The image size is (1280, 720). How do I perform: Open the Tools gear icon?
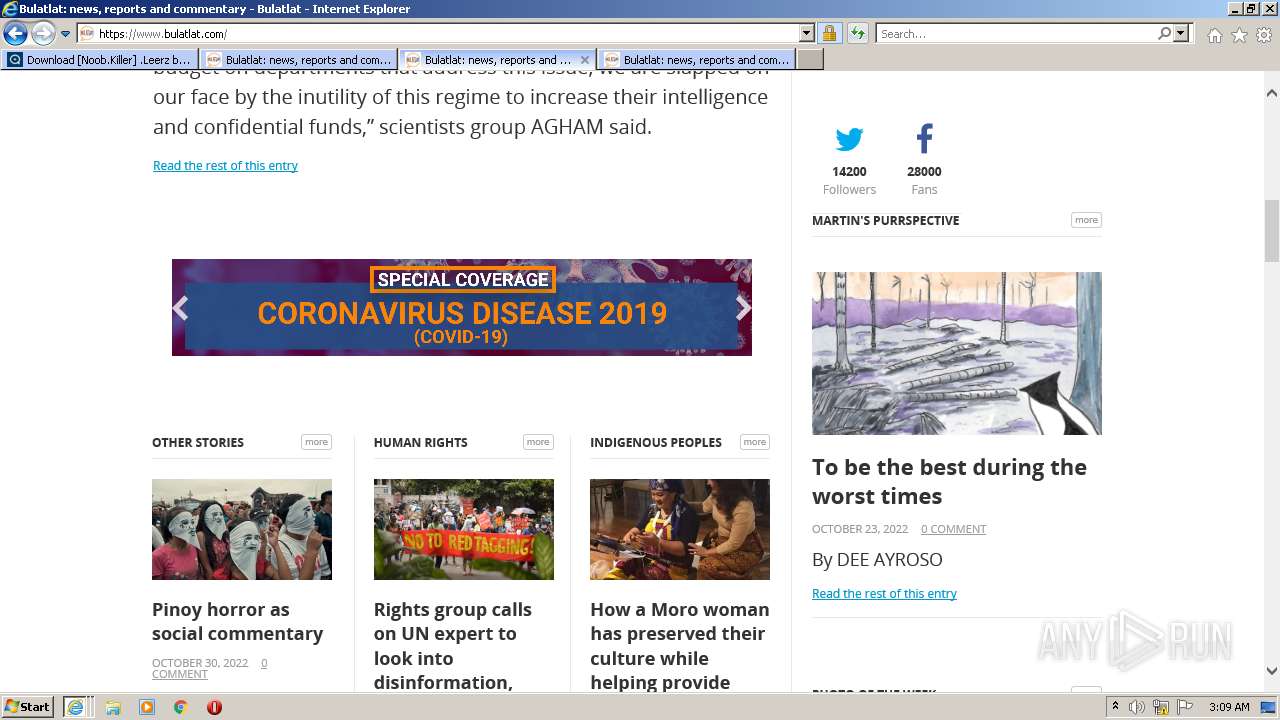(1264, 35)
